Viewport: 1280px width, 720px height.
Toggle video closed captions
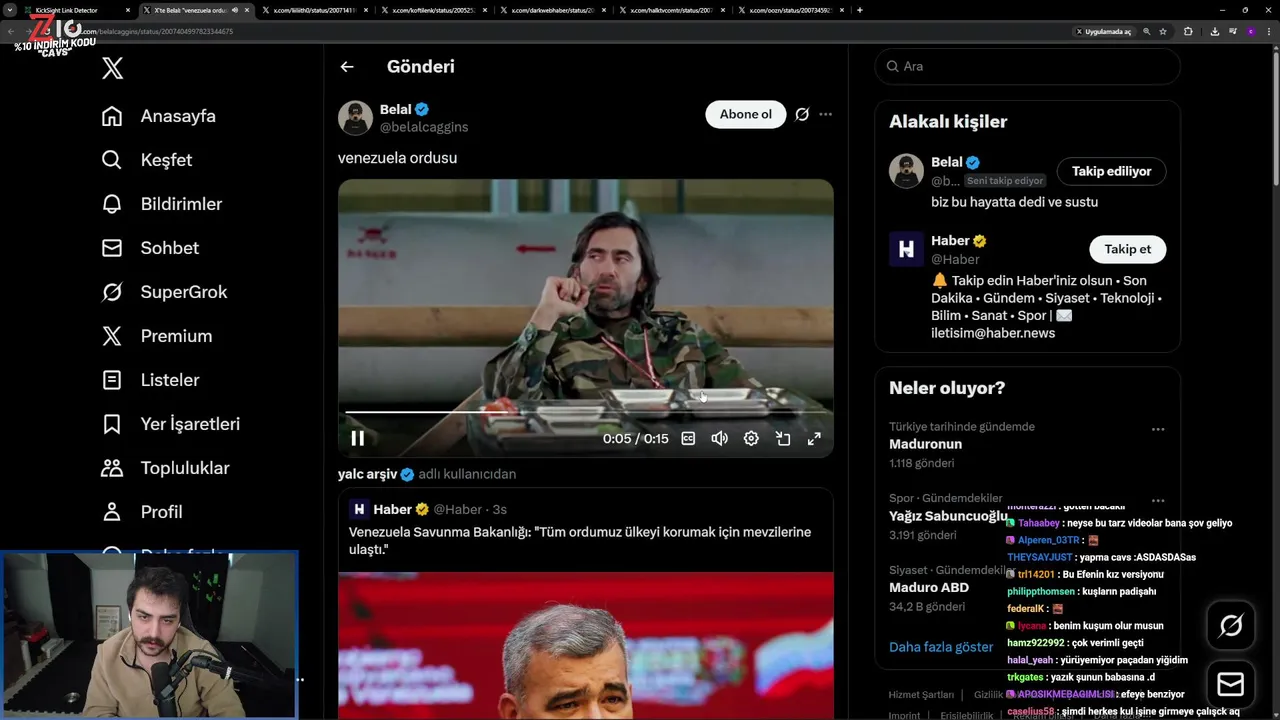[x=688, y=438]
